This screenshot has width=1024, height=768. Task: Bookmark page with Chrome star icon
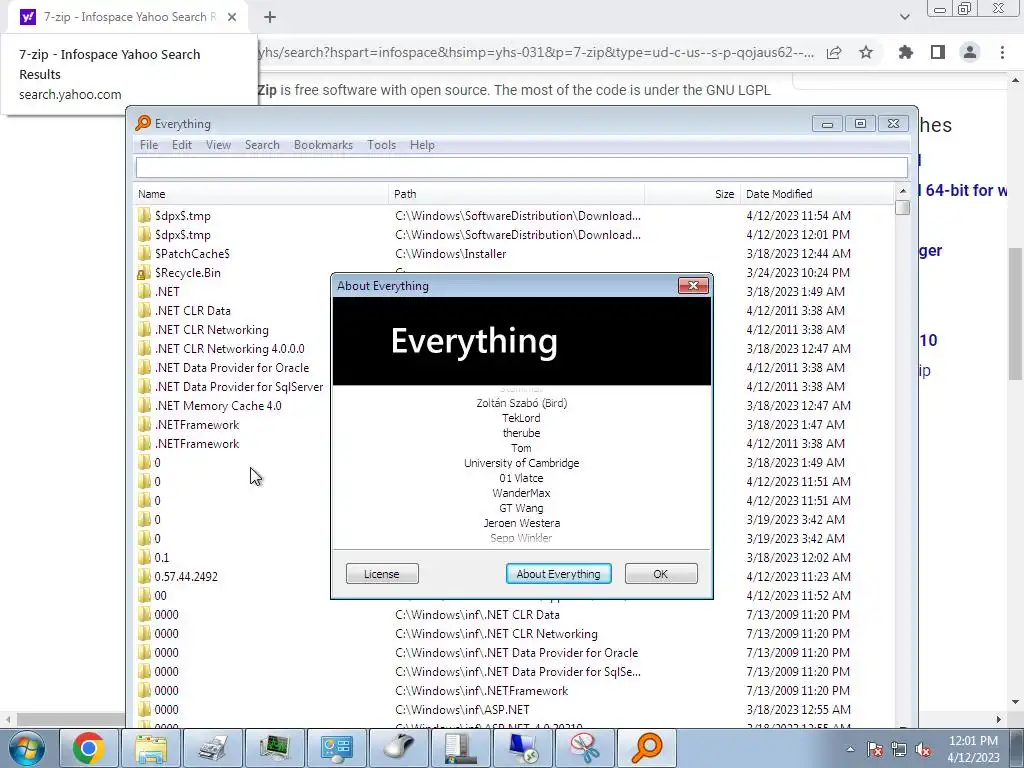tap(866, 53)
